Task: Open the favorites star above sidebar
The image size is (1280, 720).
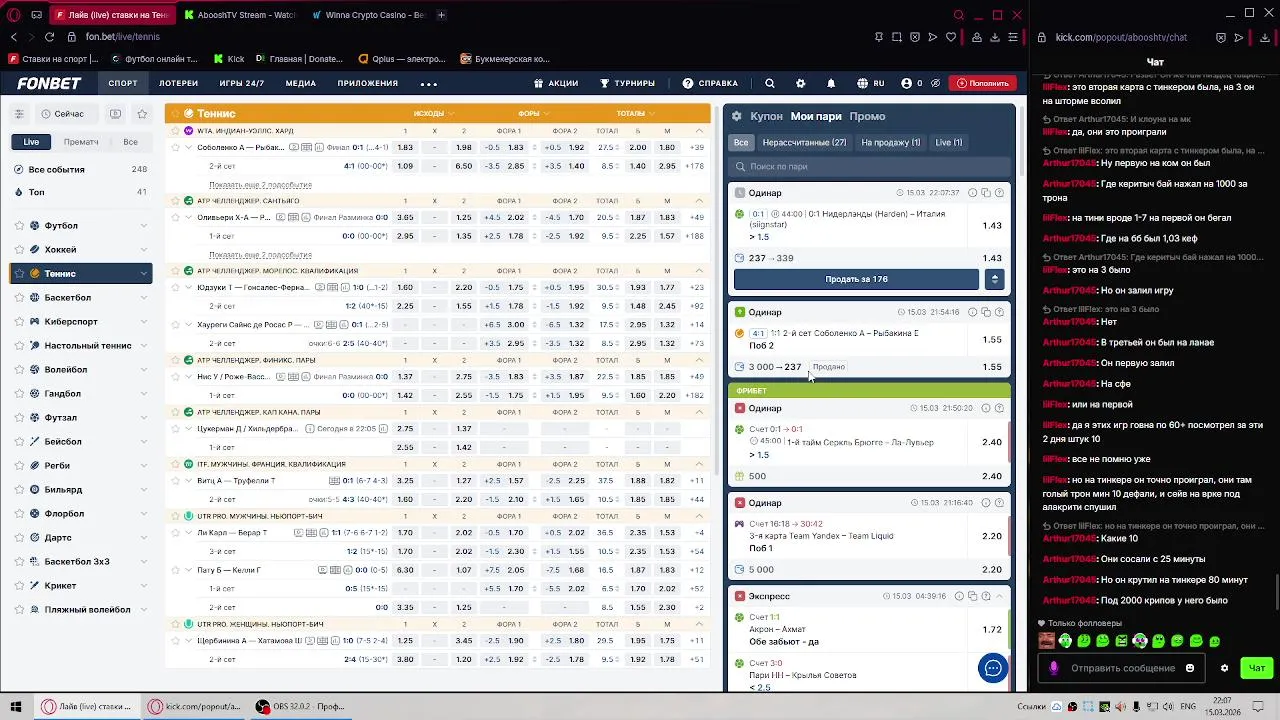Action: [142, 114]
